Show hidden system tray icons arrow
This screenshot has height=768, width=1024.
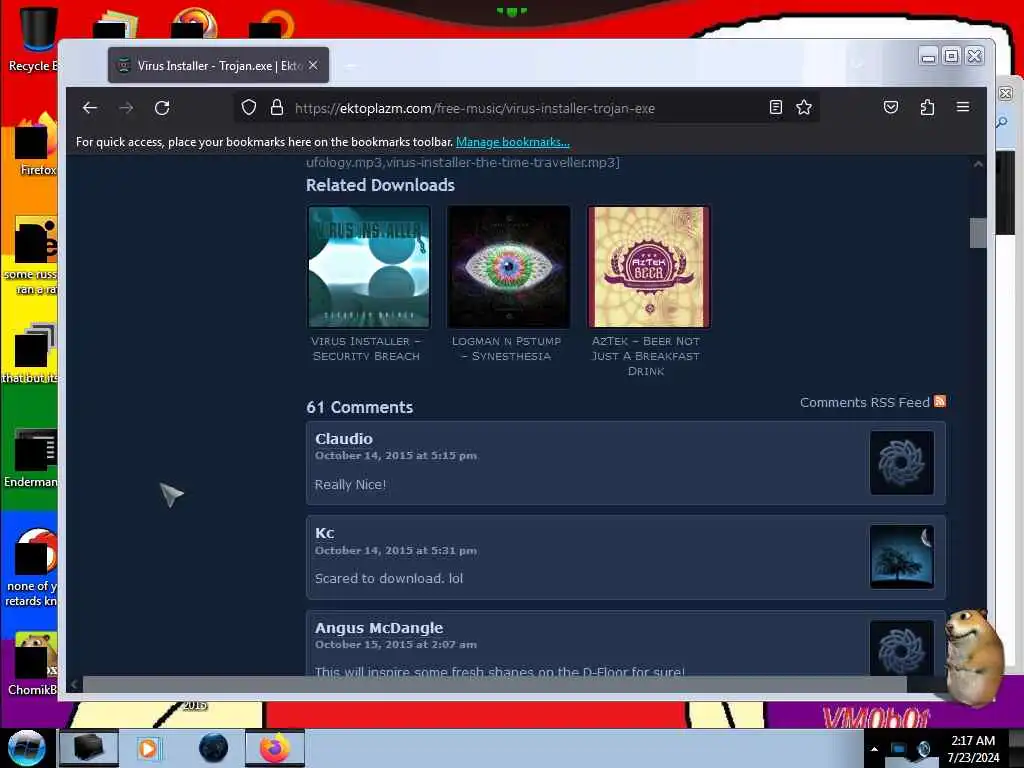click(x=874, y=749)
